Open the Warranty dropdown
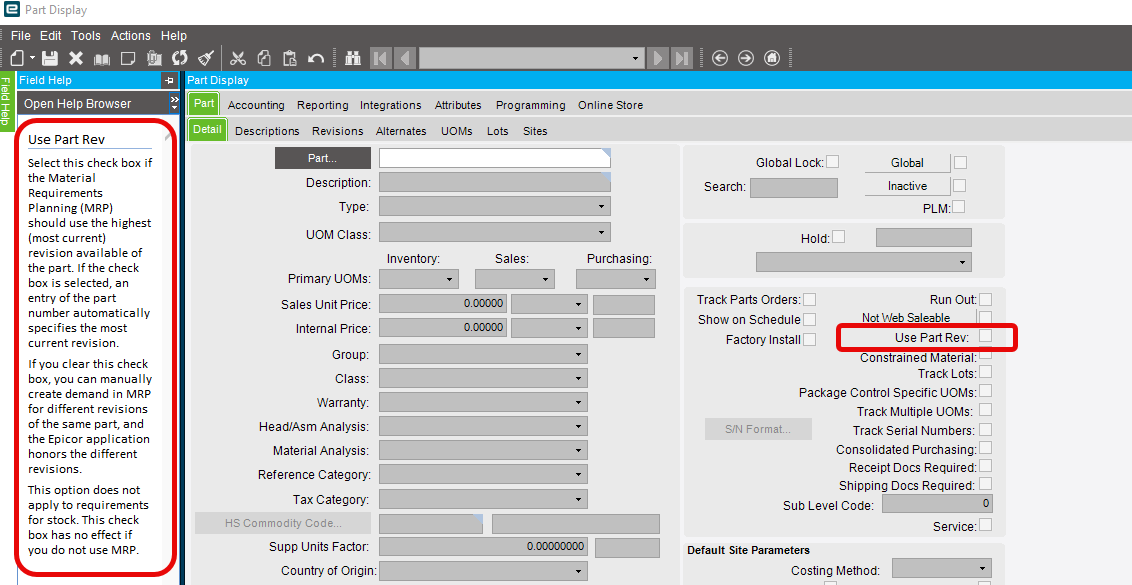This screenshot has width=1132, height=585. pos(483,402)
